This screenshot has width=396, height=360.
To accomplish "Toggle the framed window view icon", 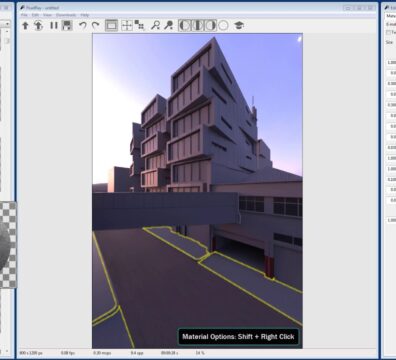I will coord(111,25).
